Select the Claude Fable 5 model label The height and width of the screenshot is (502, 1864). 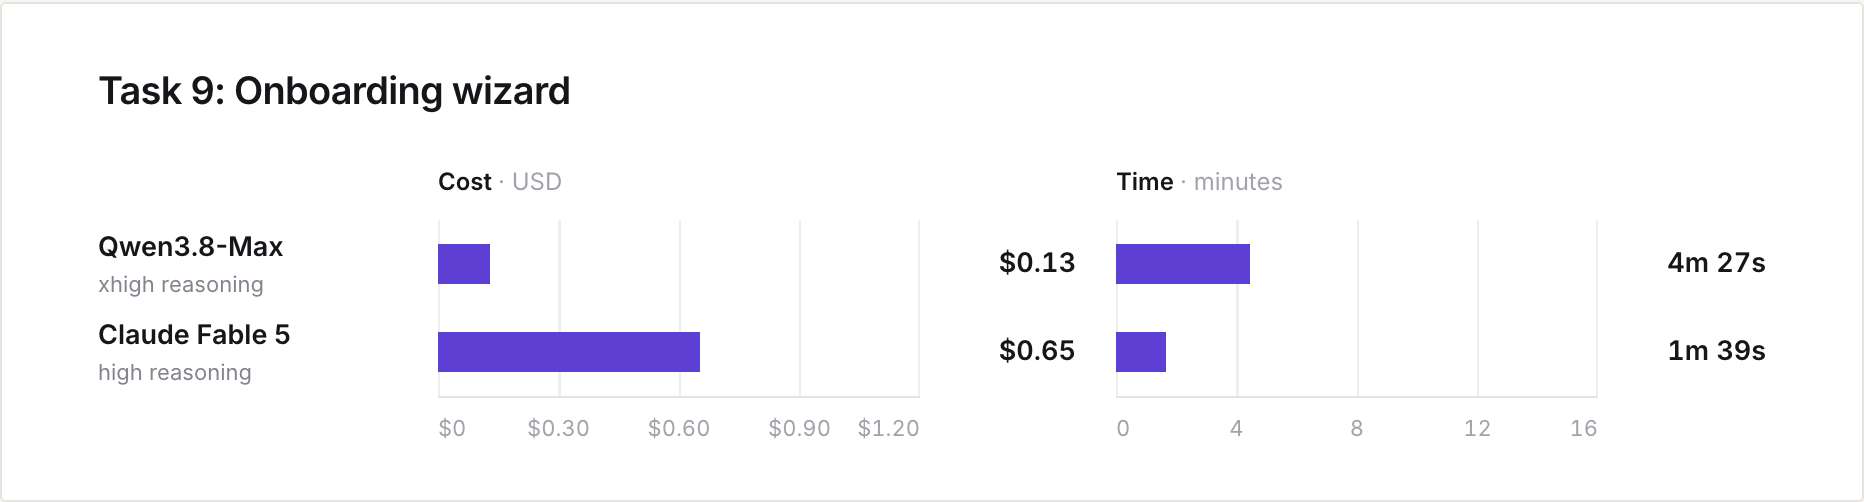point(194,334)
